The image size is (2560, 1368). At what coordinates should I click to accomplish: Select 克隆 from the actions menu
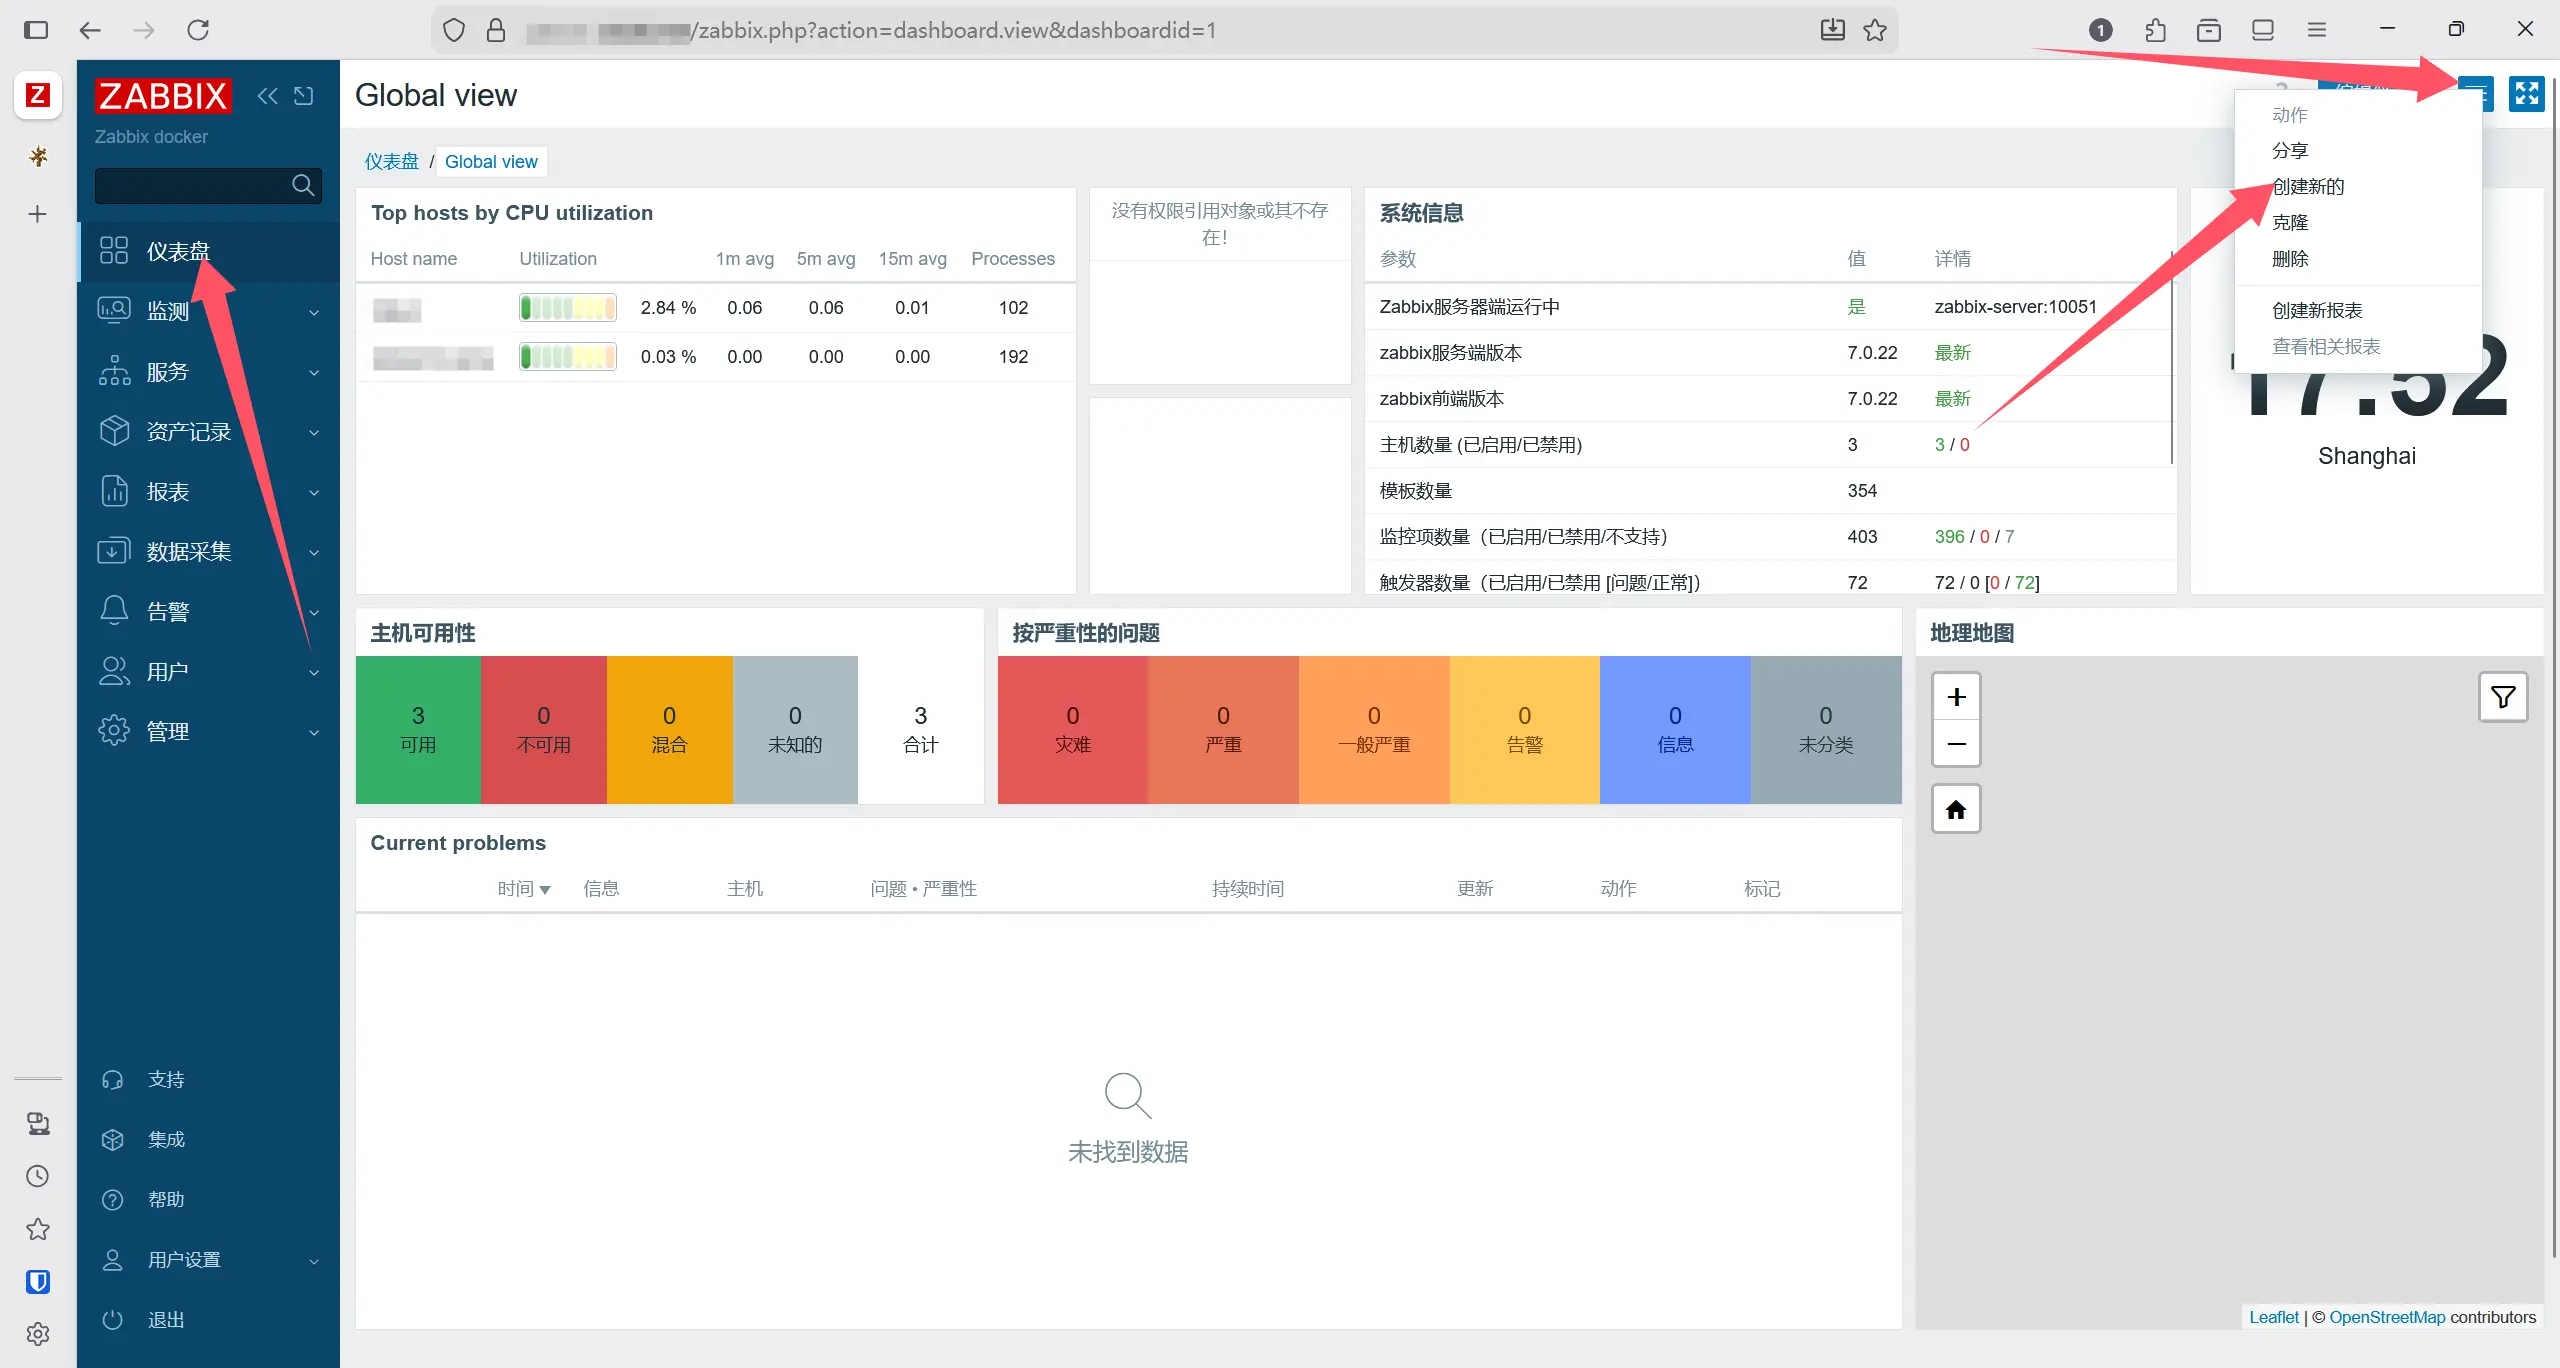(x=2289, y=223)
